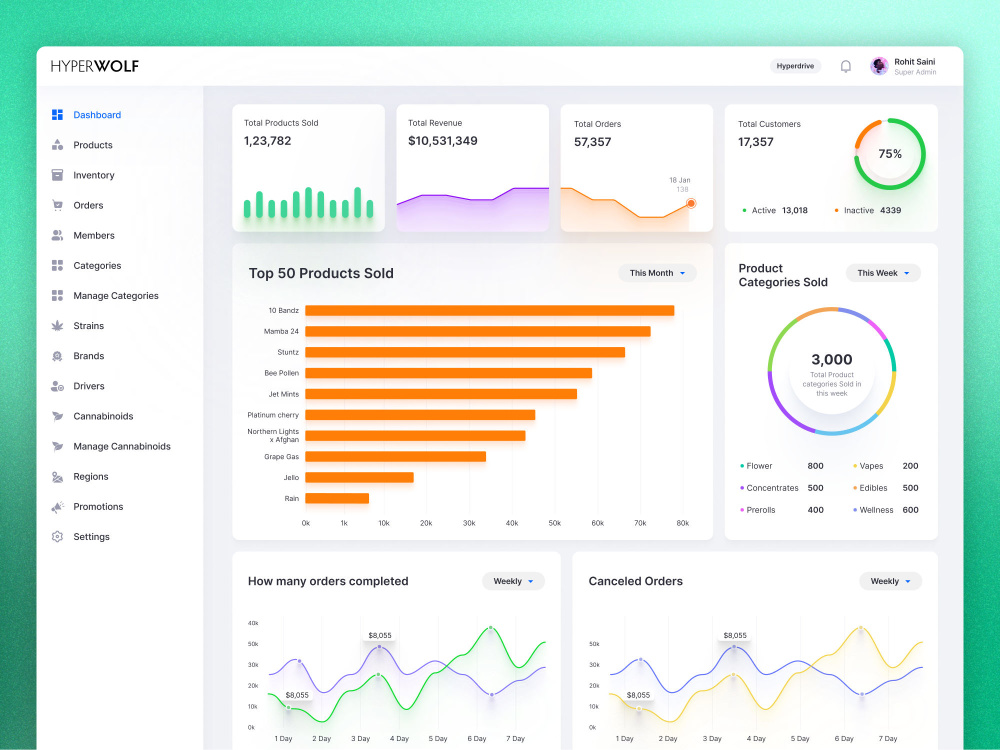Image resolution: width=1000 pixels, height=750 pixels.
Task: Click the Dashboard grid icon
Action: coord(57,115)
